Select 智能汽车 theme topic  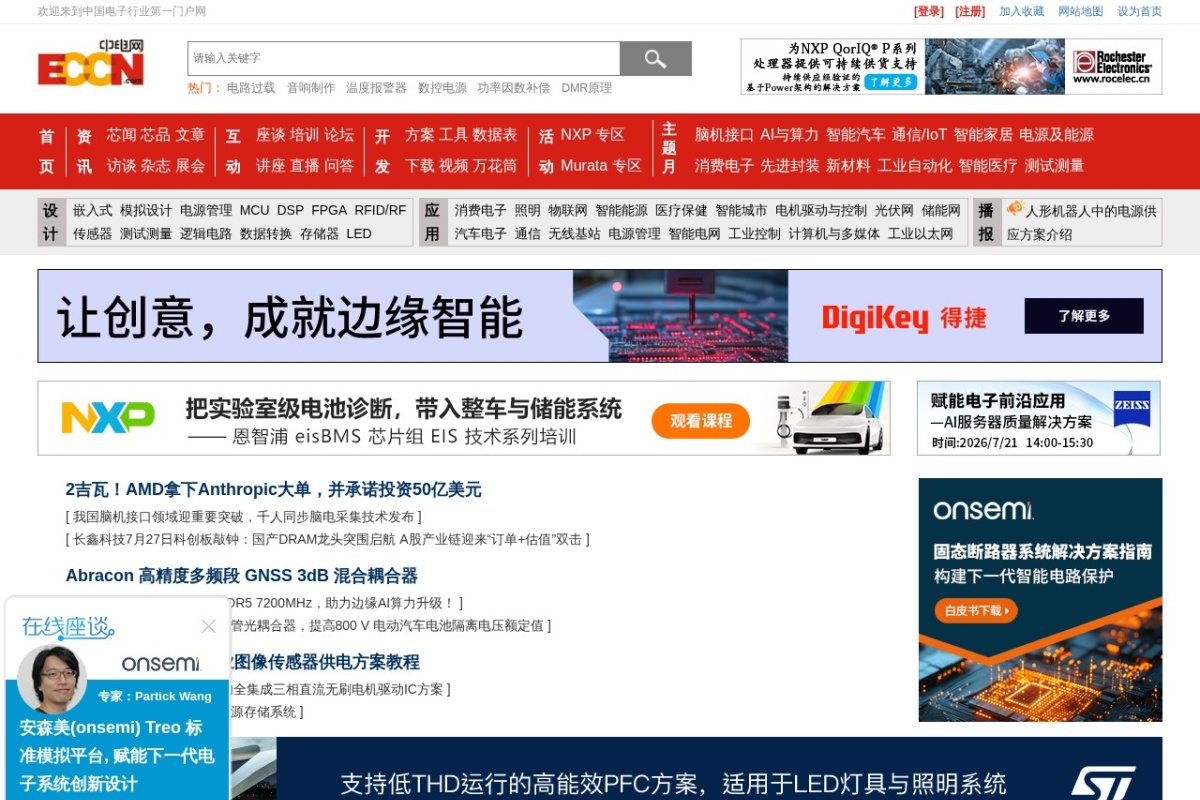[x=855, y=135]
